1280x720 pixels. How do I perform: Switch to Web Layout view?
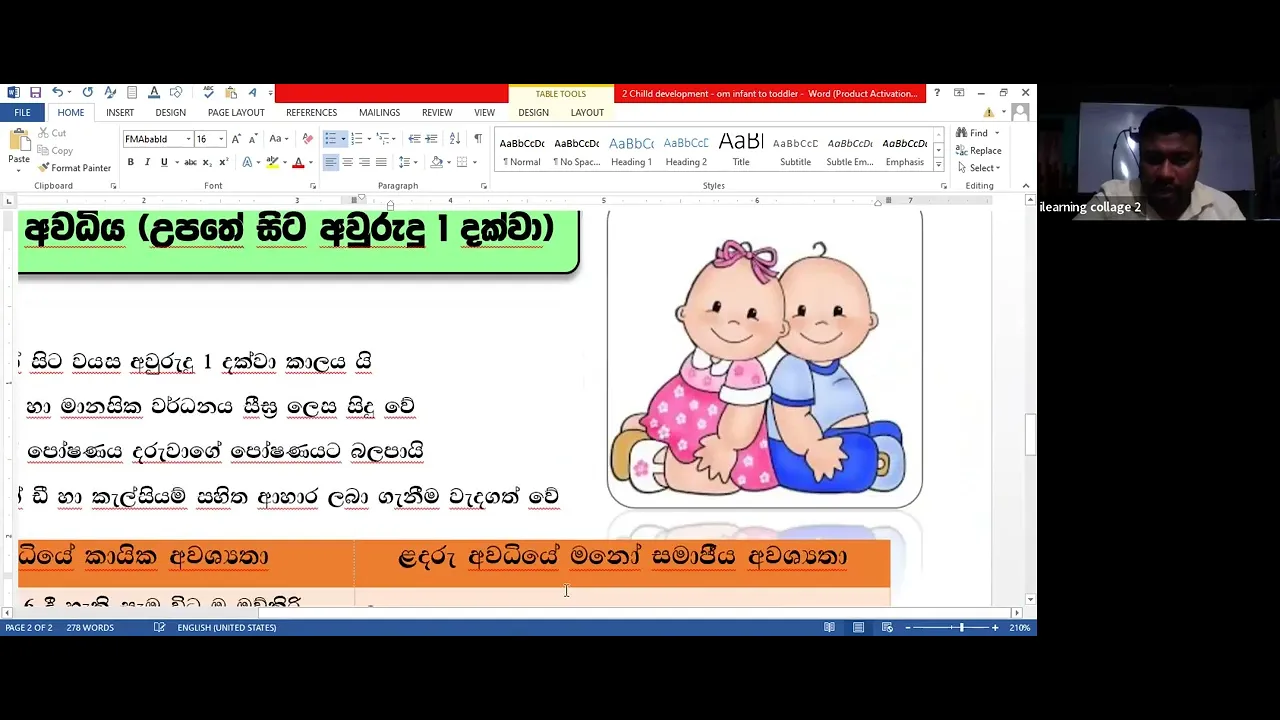pos(887,627)
